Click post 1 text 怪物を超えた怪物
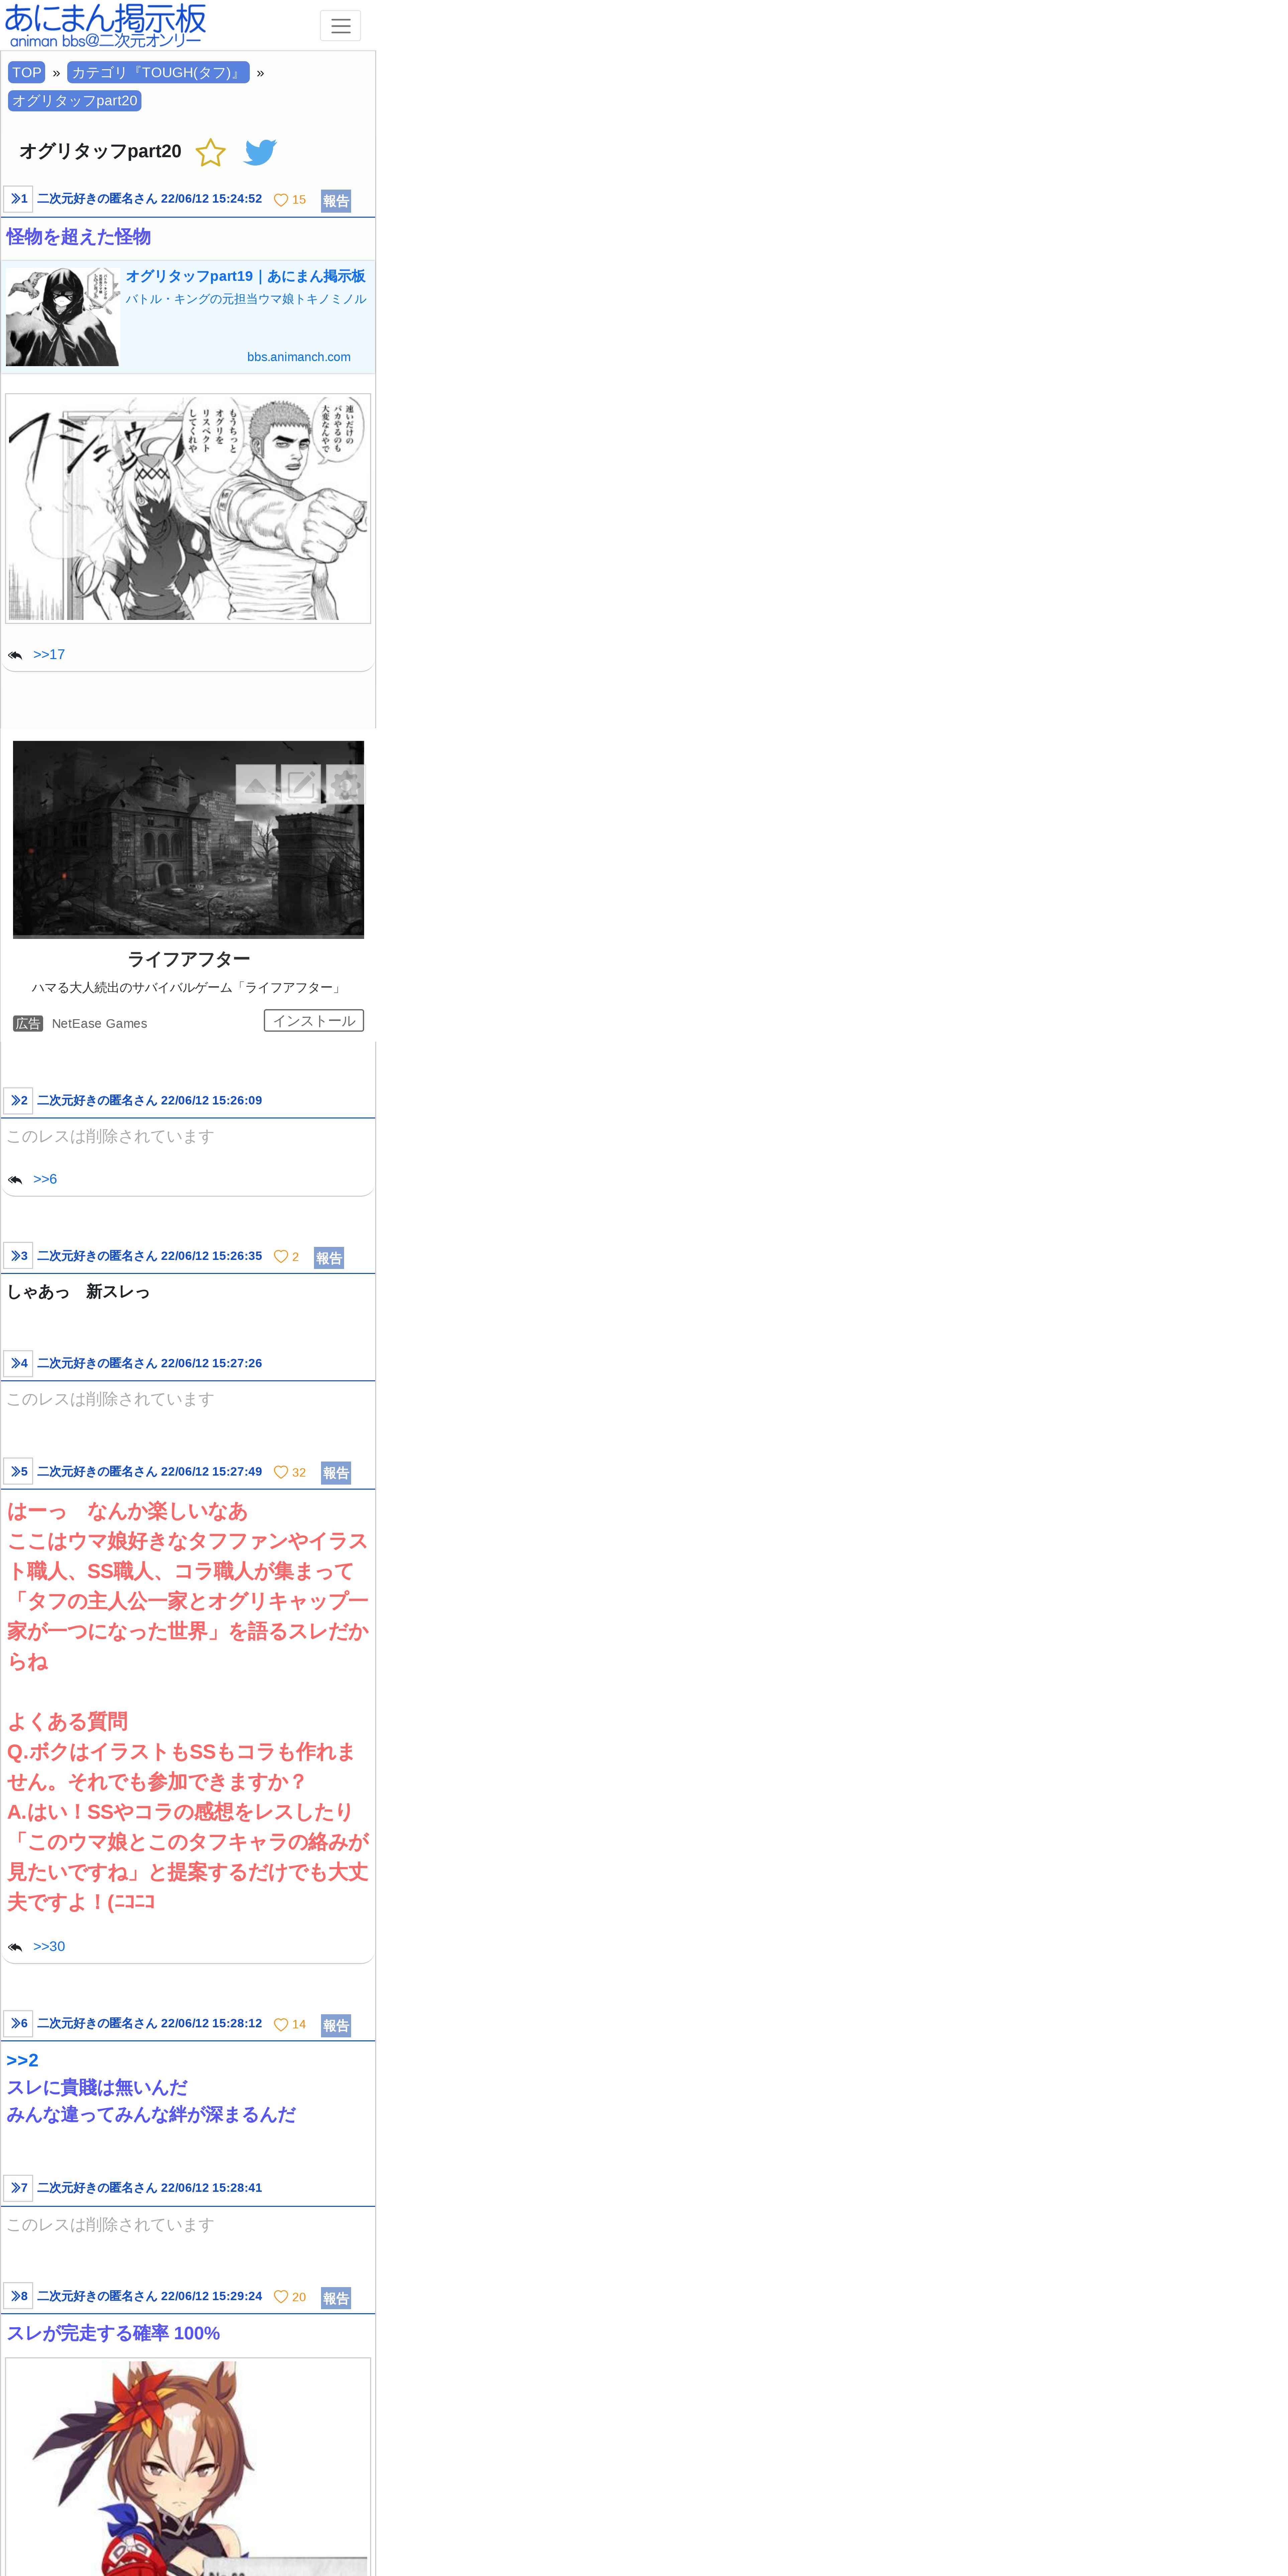 (79, 237)
